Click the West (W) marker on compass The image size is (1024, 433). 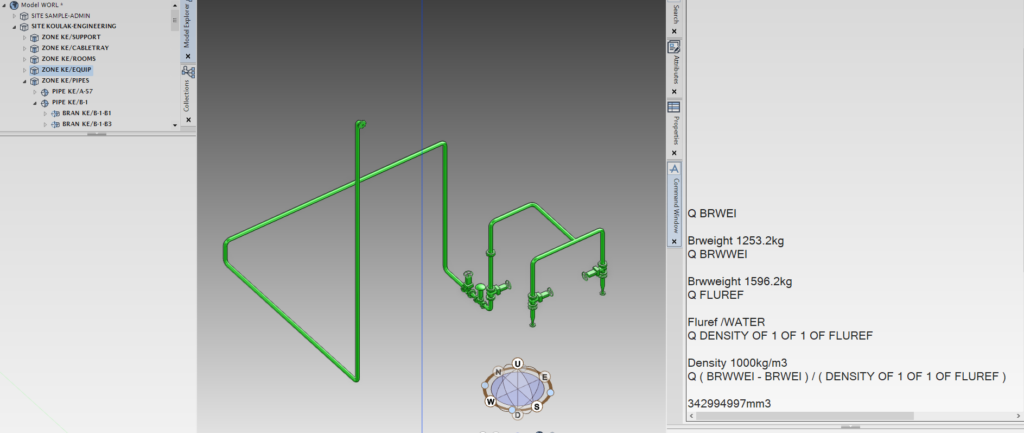[491, 402]
